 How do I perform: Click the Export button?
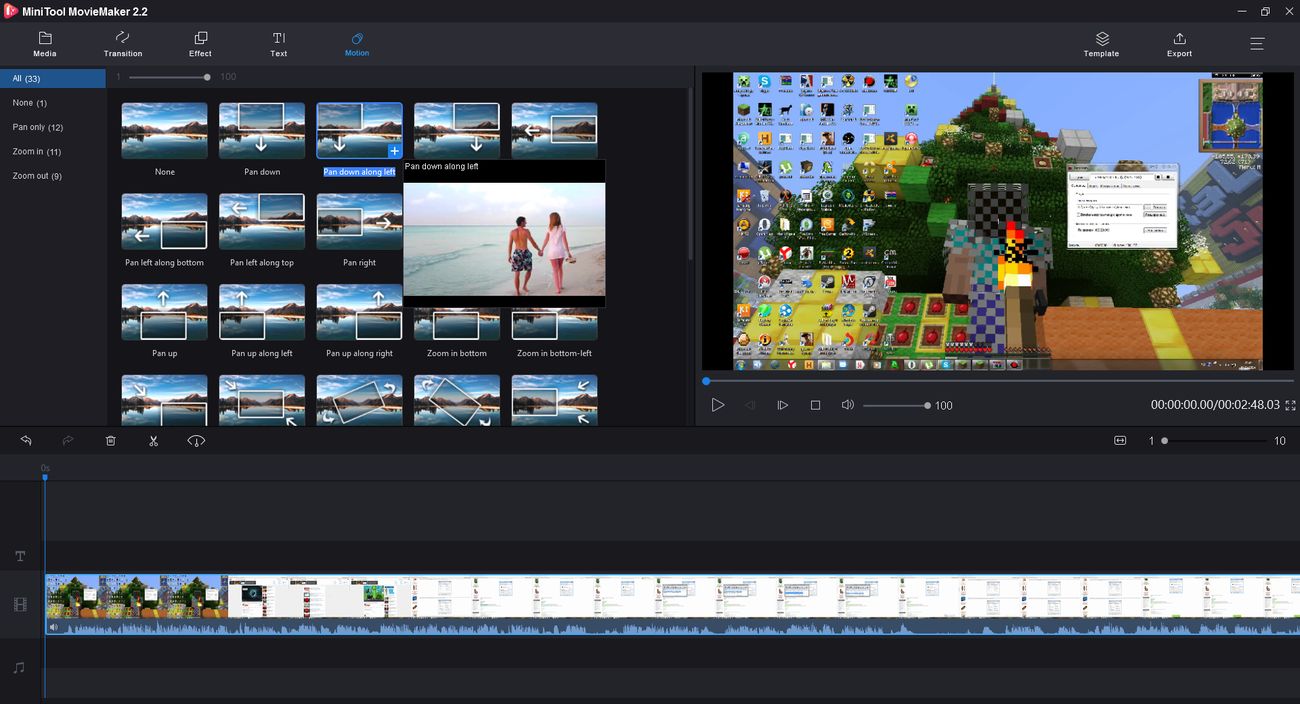pos(1179,44)
